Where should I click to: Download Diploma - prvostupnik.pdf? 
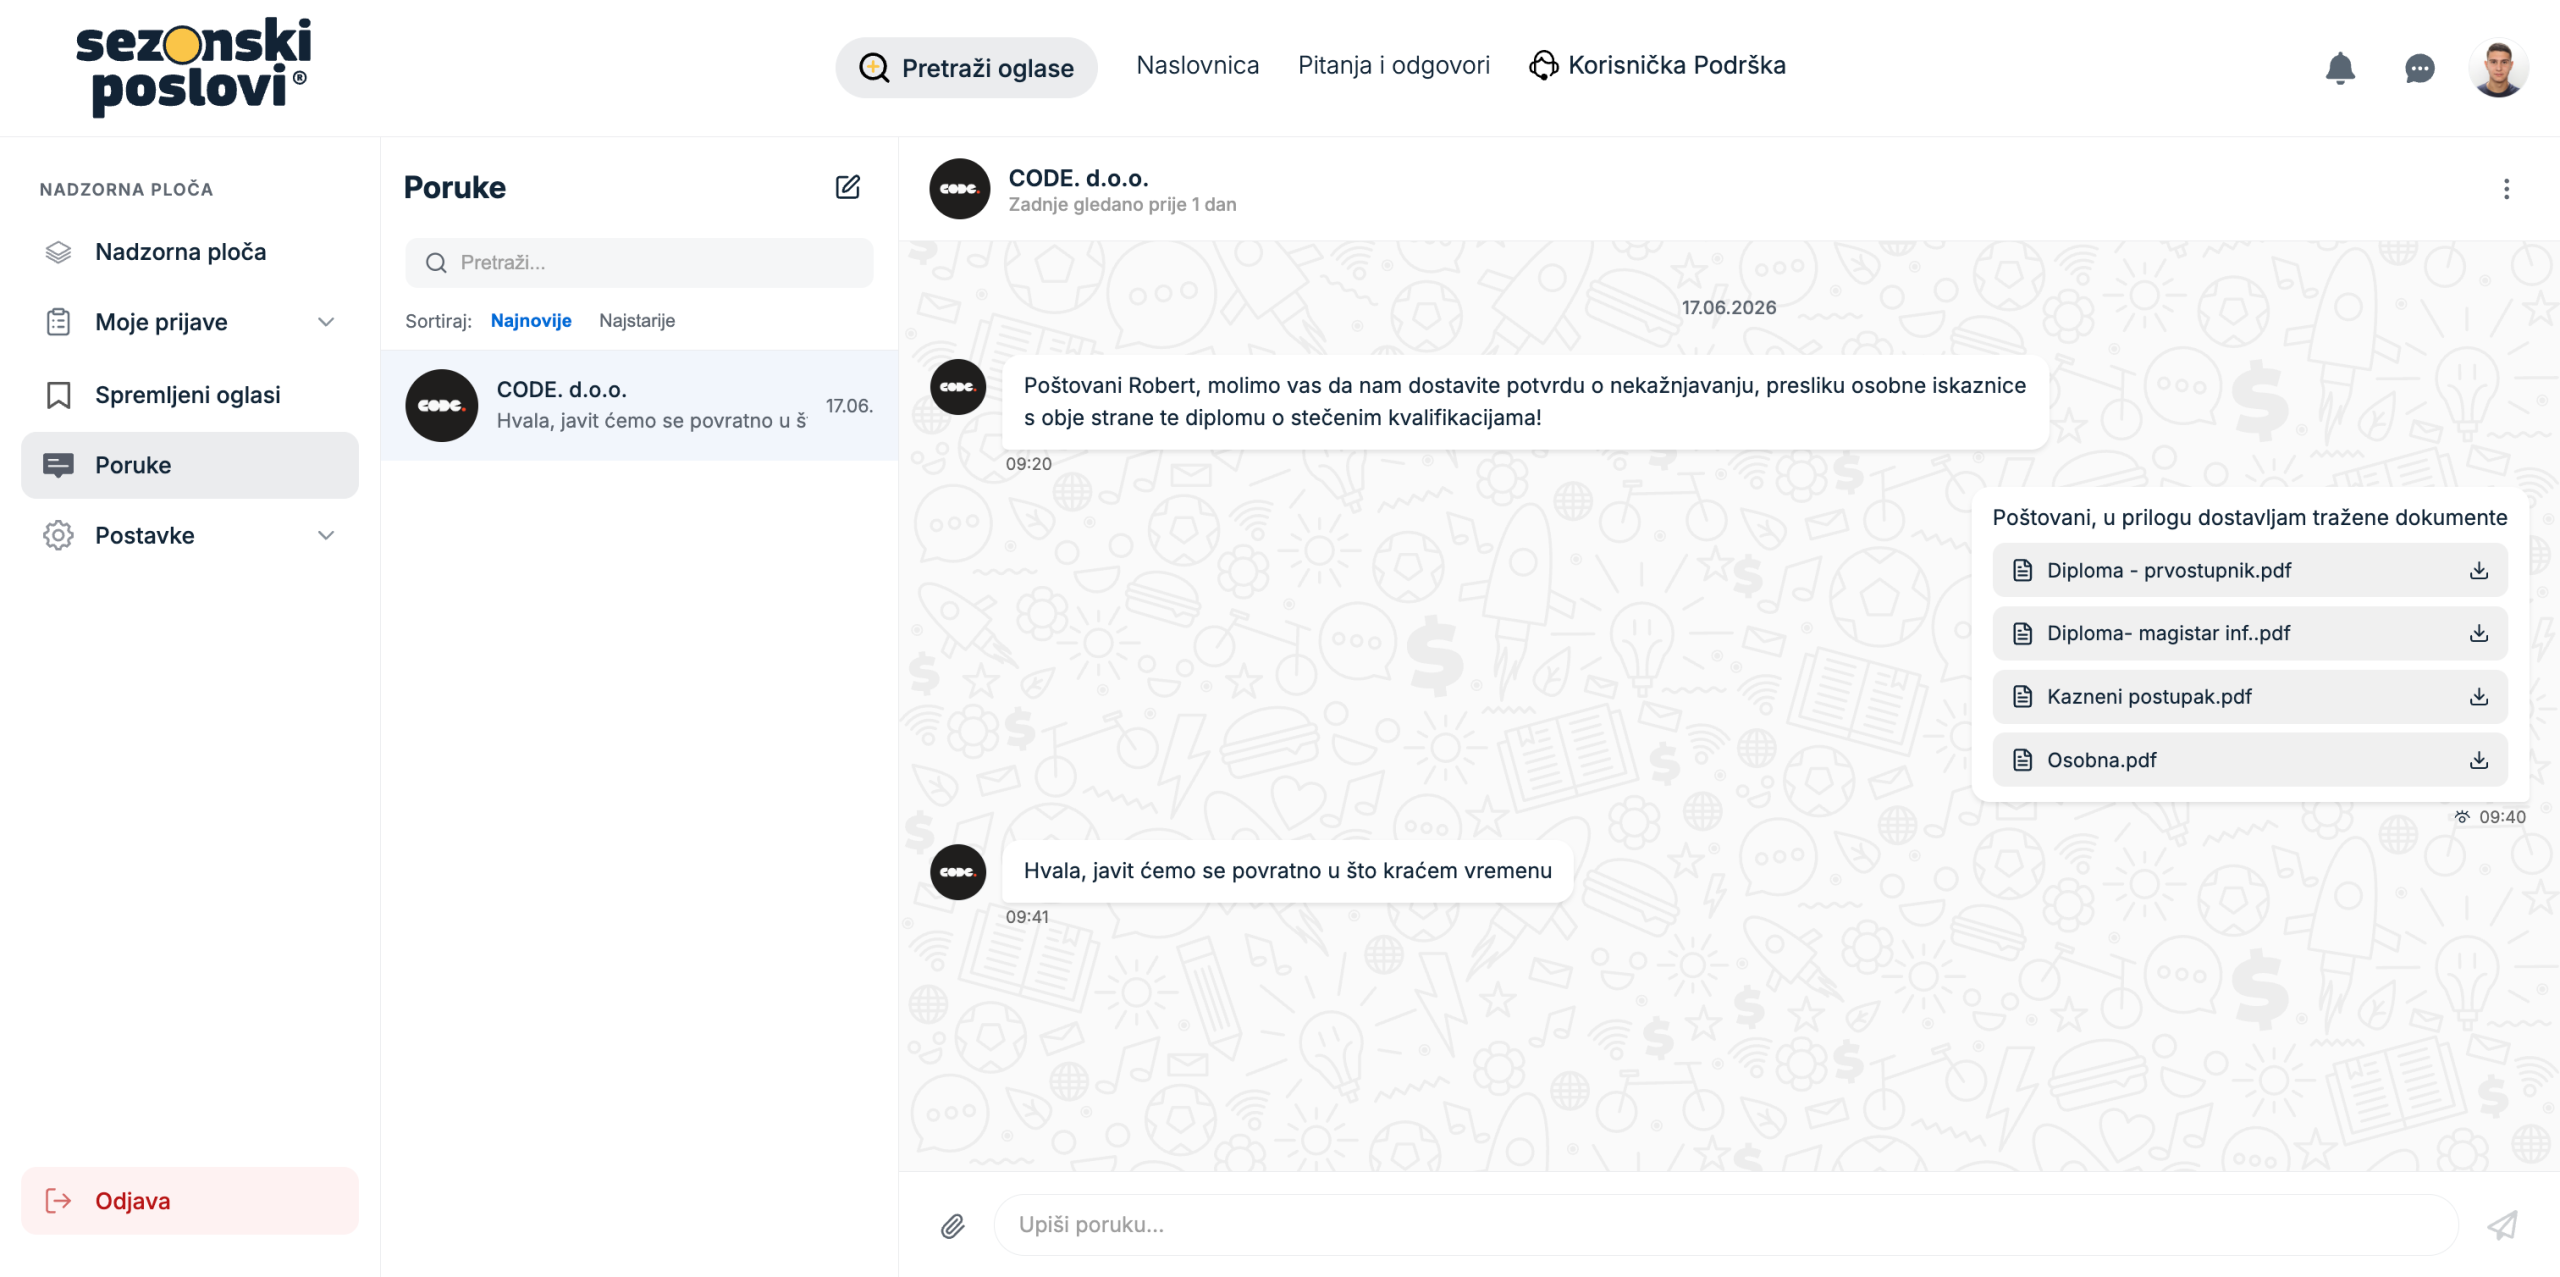tap(2479, 570)
